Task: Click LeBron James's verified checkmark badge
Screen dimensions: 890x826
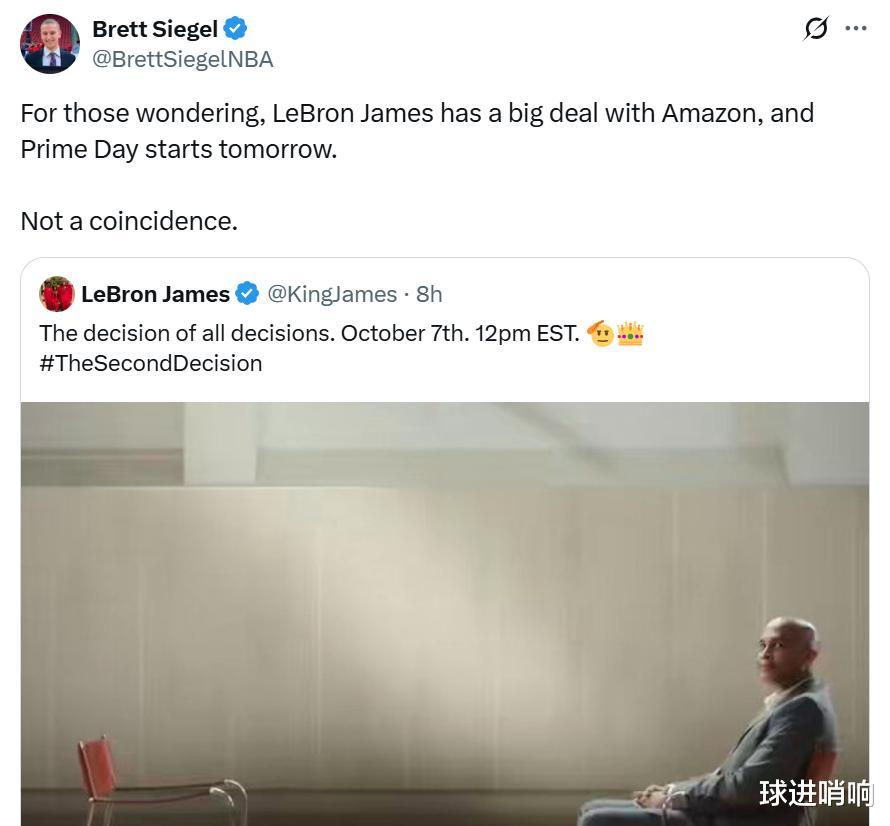Action: click(247, 294)
